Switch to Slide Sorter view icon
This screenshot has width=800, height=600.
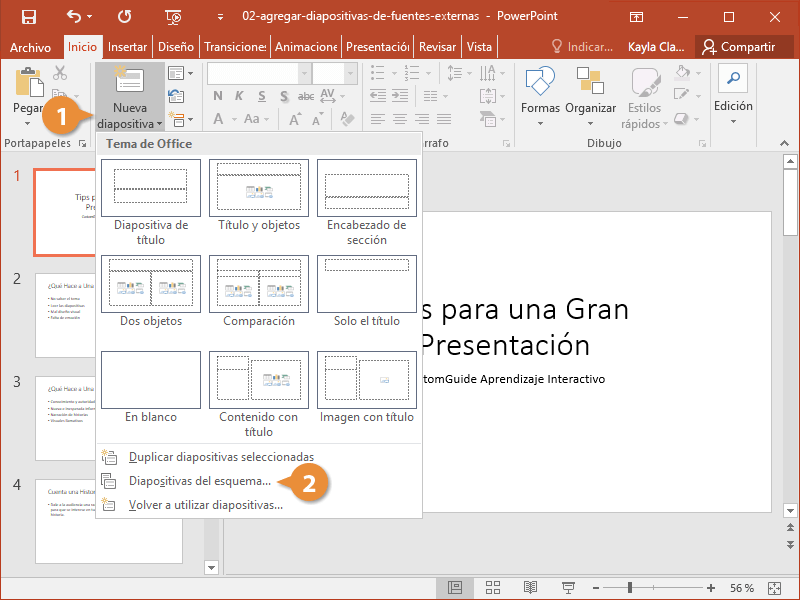coord(493,588)
